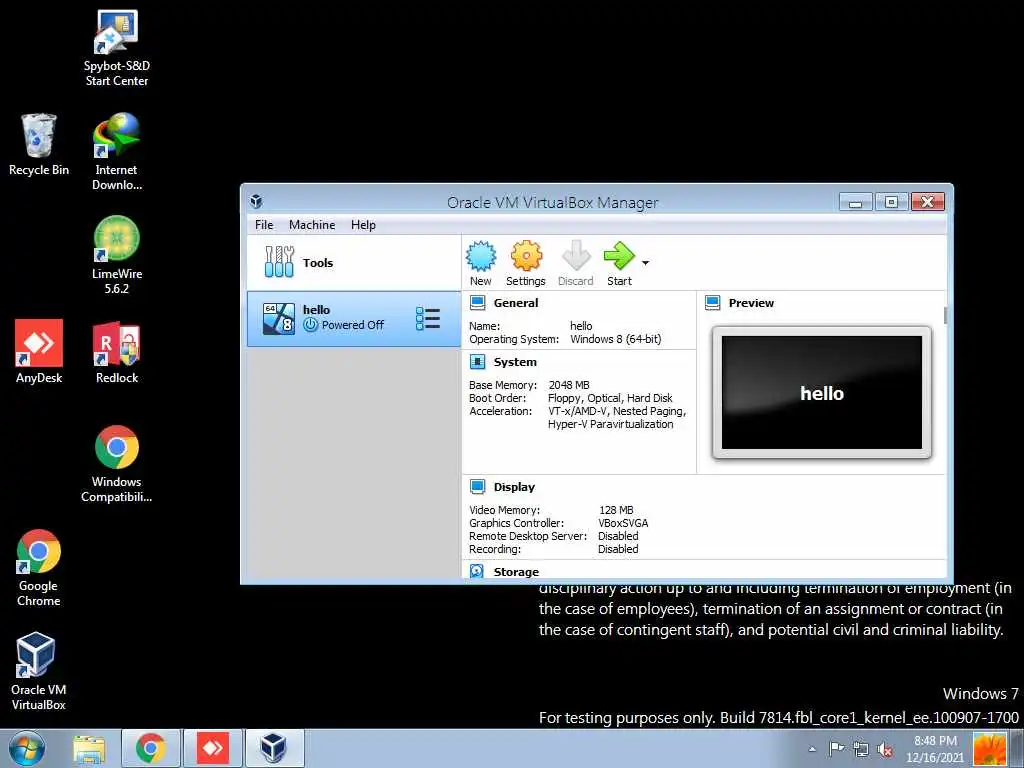1024x768 pixels.
Task: Click the AnyDesk taskbar button
Action: pyautogui.click(x=213, y=748)
